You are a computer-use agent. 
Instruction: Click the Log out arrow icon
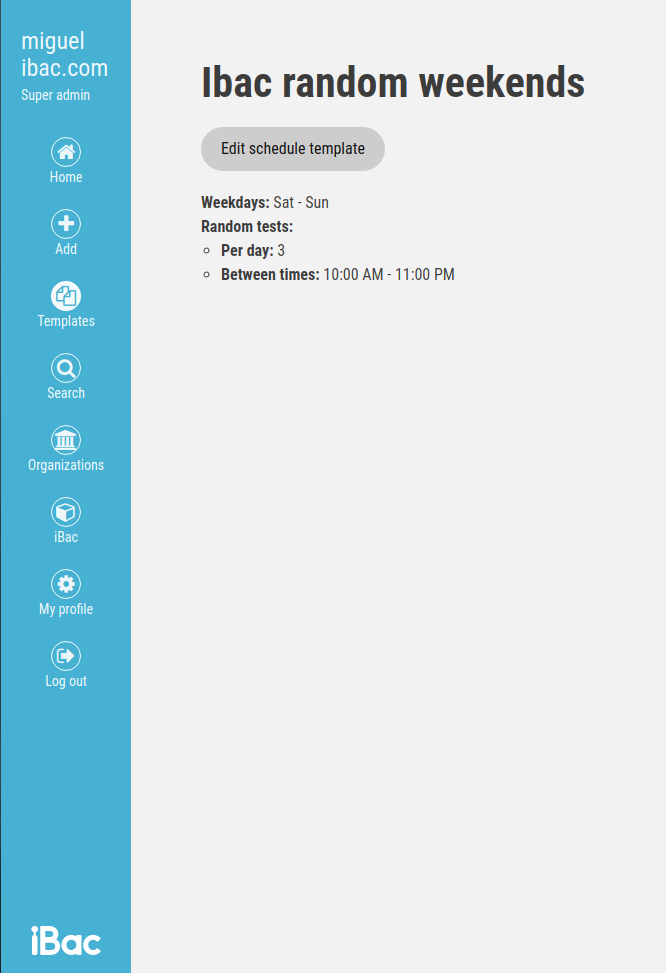[66, 656]
